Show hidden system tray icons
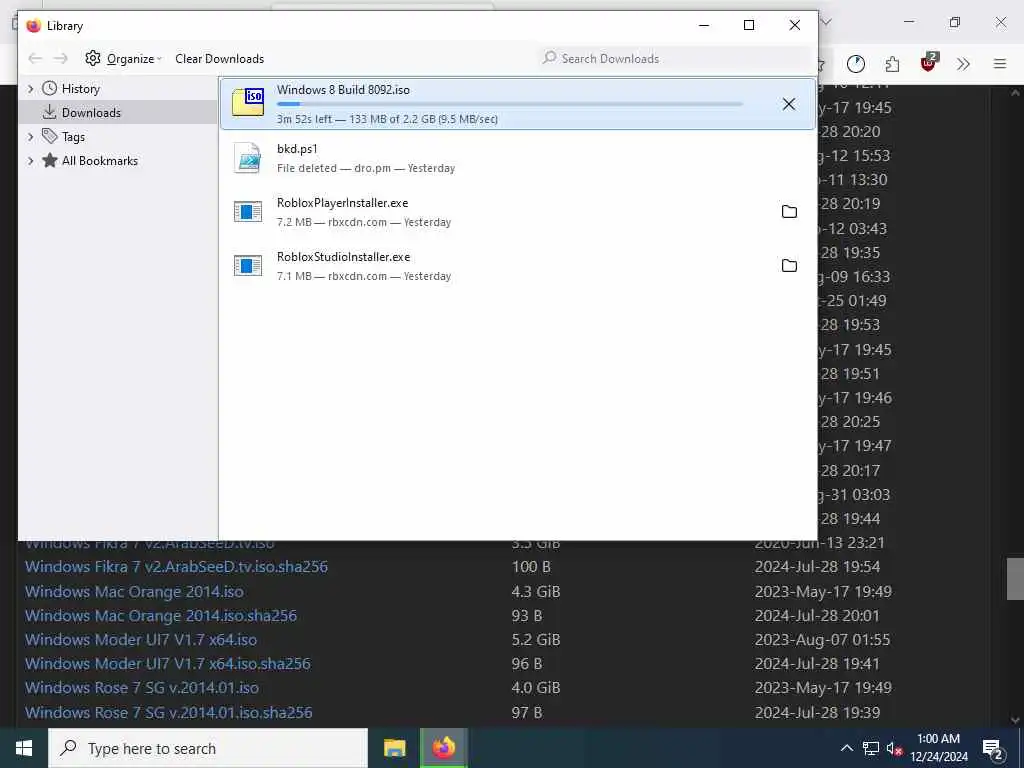The width and height of the screenshot is (1024, 768). 846,748
